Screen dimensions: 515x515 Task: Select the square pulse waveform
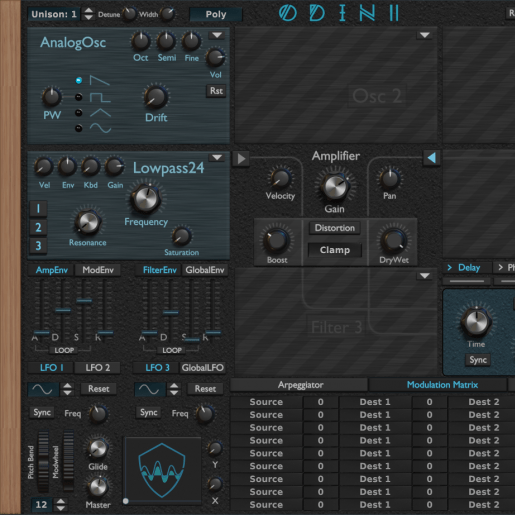point(79,97)
